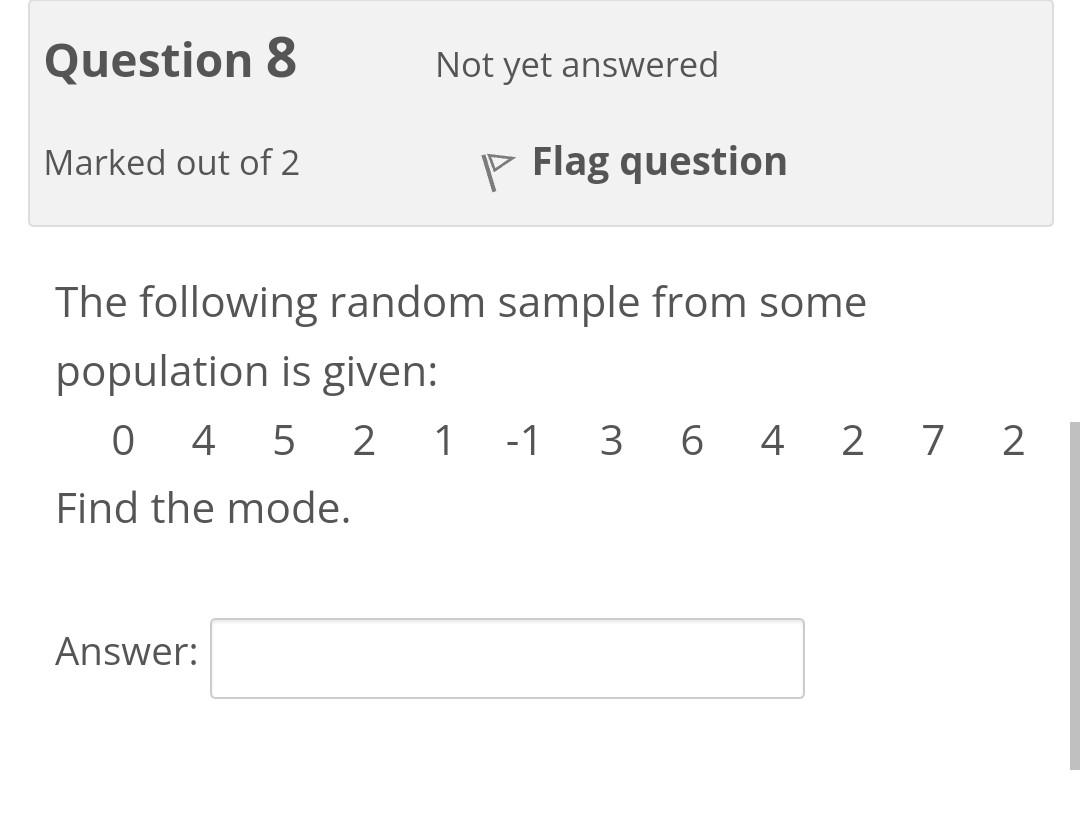
Task: Click the first 4 in the data row
Action: [203, 439]
